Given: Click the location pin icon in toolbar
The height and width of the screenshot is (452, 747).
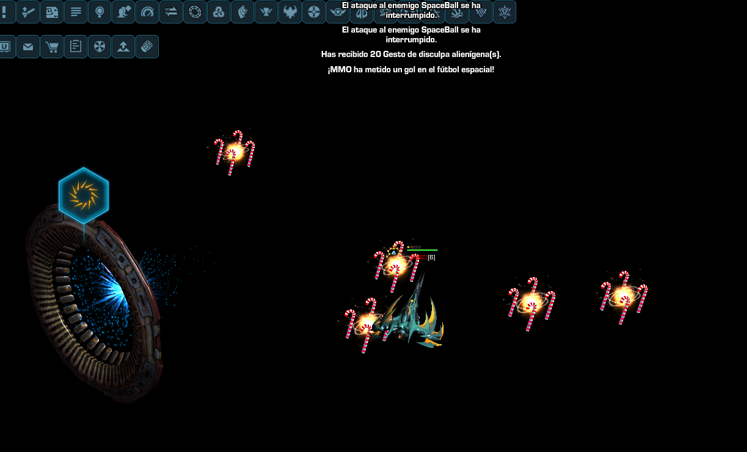Looking at the screenshot, I should 100,12.
